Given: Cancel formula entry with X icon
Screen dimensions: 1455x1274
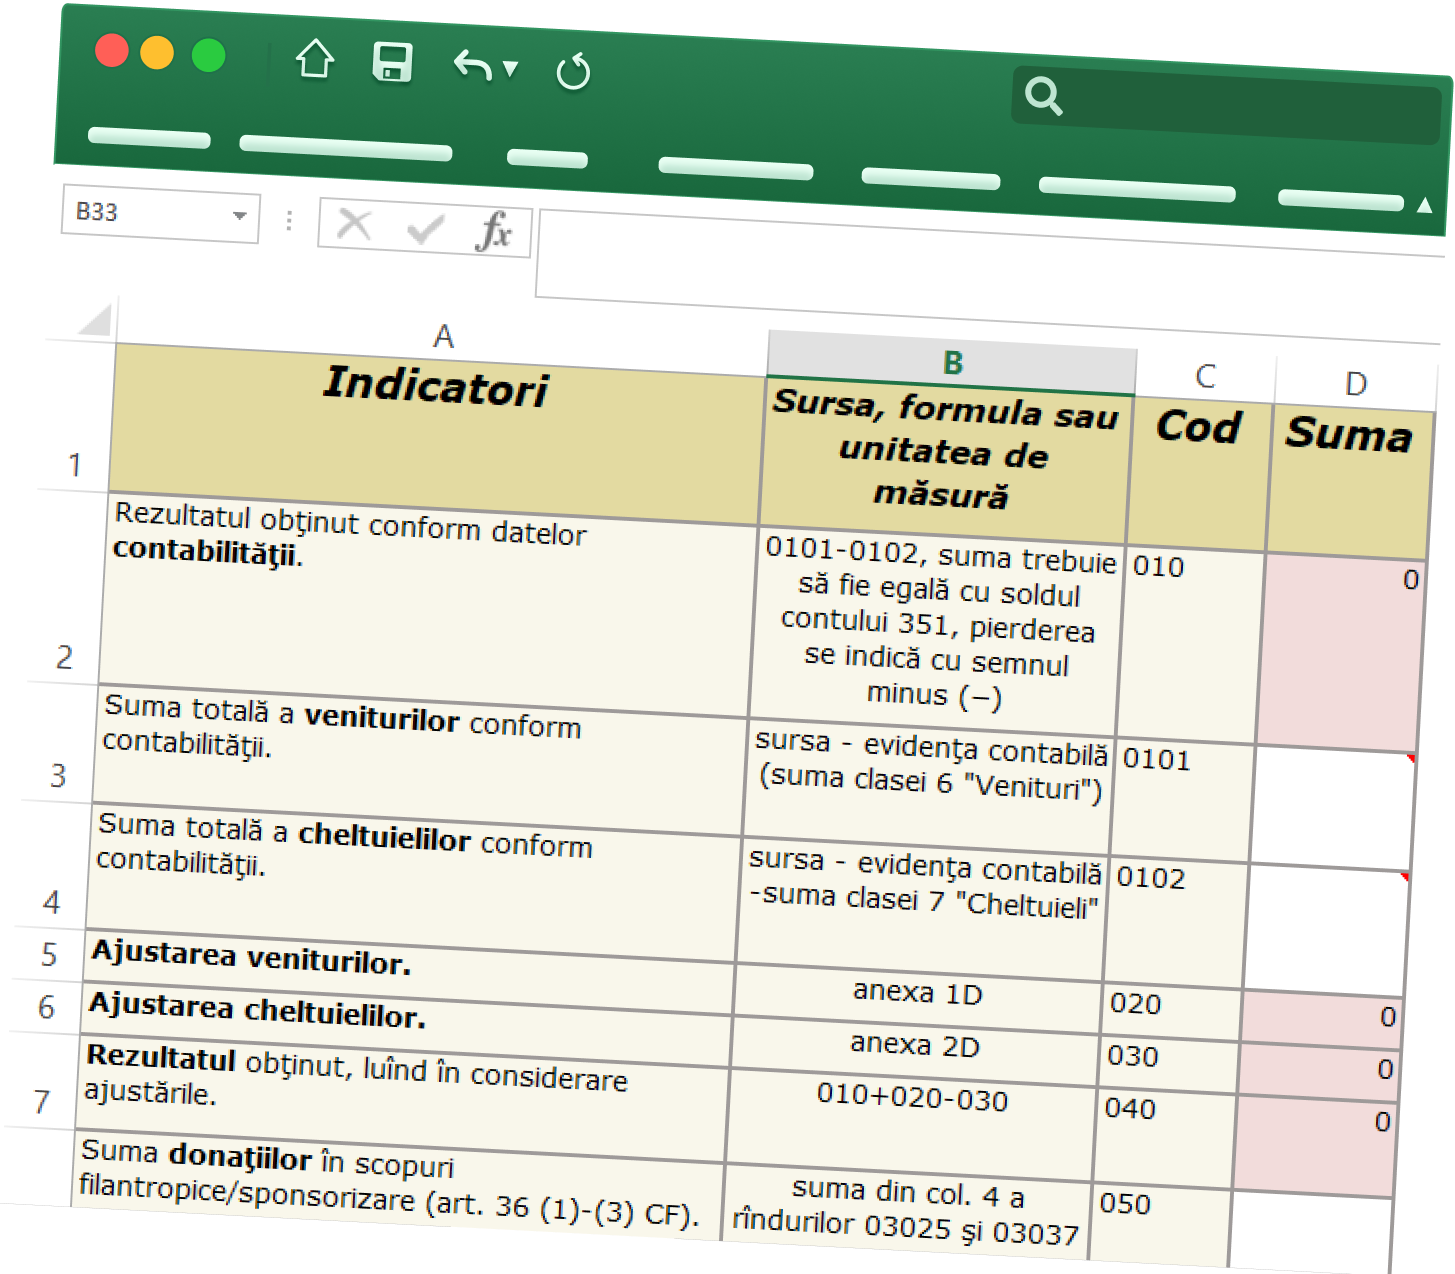Looking at the screenshot, I should tap(354, 225).
